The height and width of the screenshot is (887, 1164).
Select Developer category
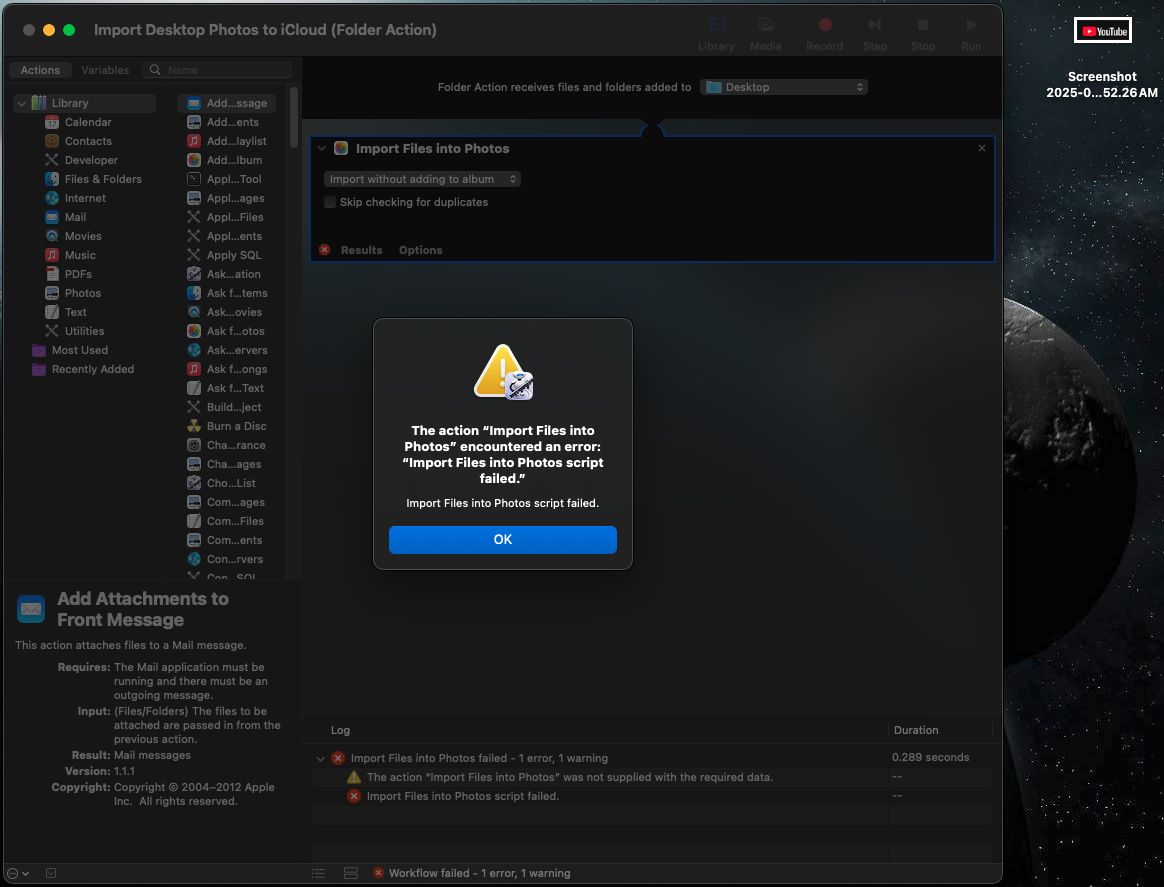point(91,160)
